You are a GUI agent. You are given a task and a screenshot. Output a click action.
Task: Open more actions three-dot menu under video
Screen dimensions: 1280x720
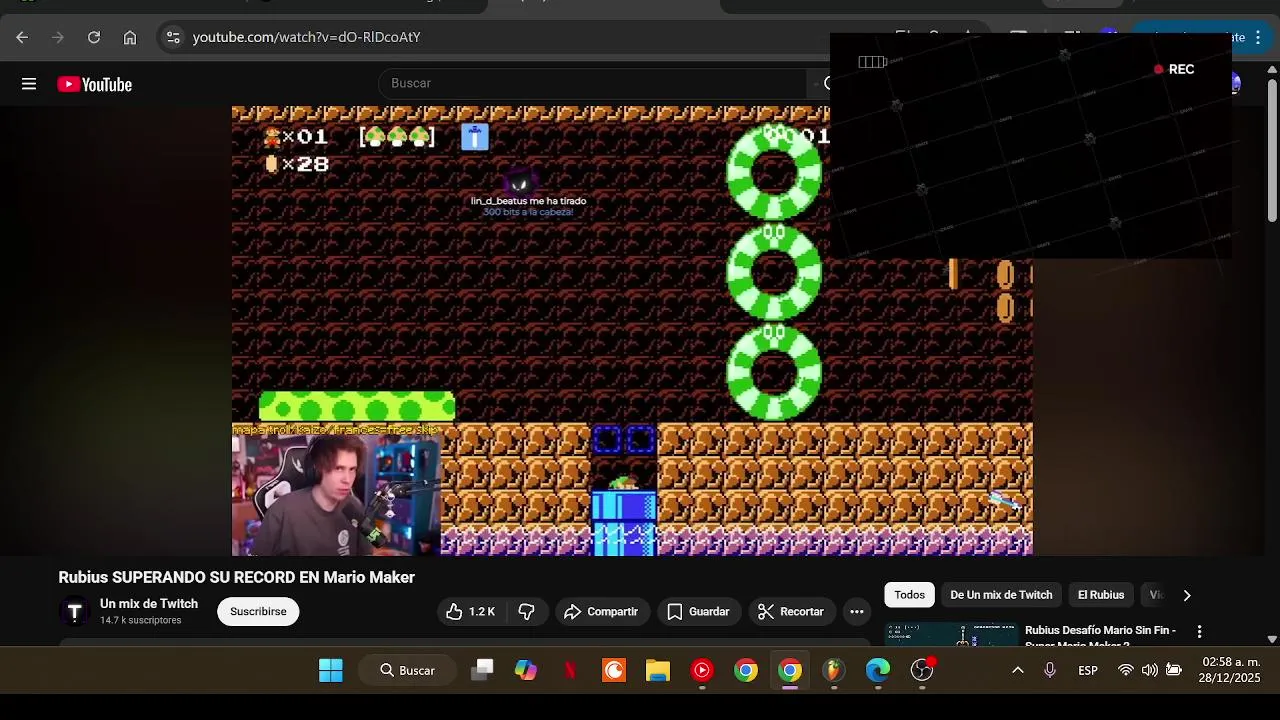857,612
